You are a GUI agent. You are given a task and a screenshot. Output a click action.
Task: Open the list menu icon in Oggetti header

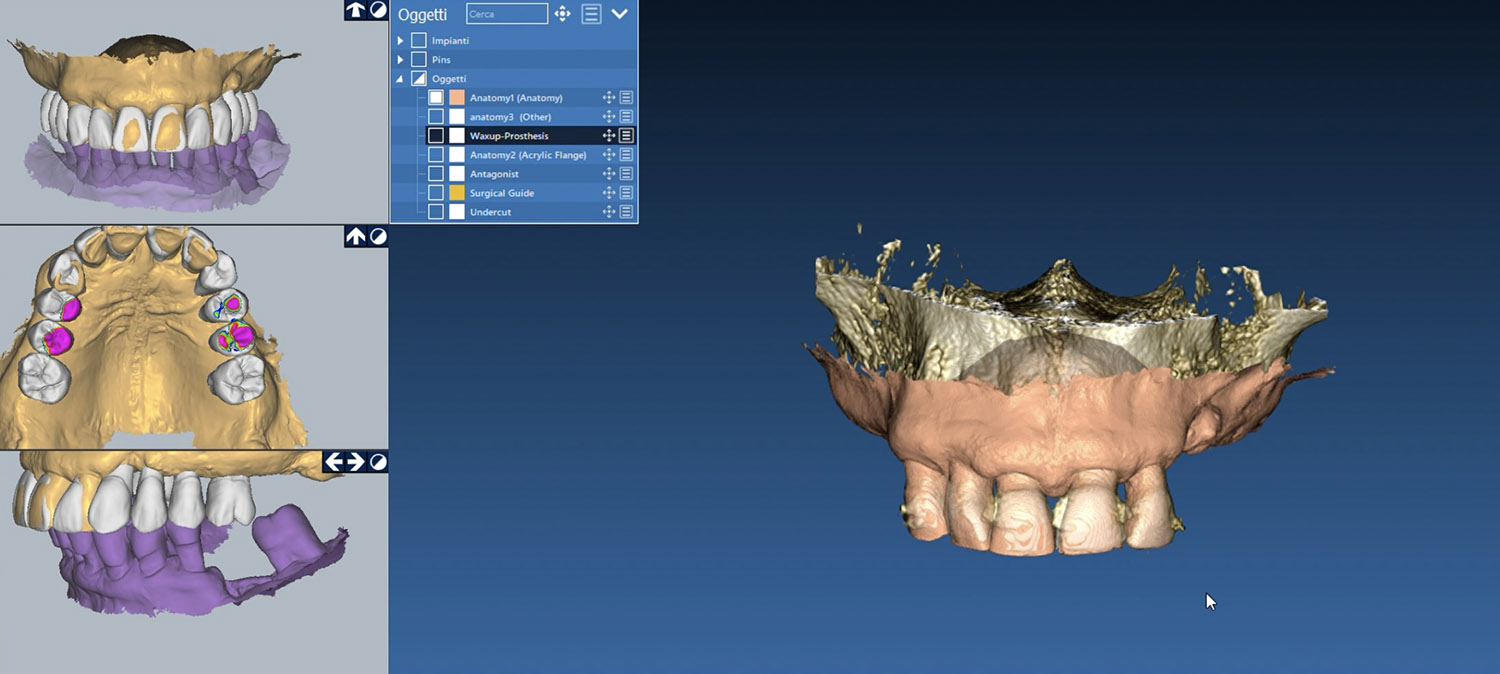pos(591,14)
